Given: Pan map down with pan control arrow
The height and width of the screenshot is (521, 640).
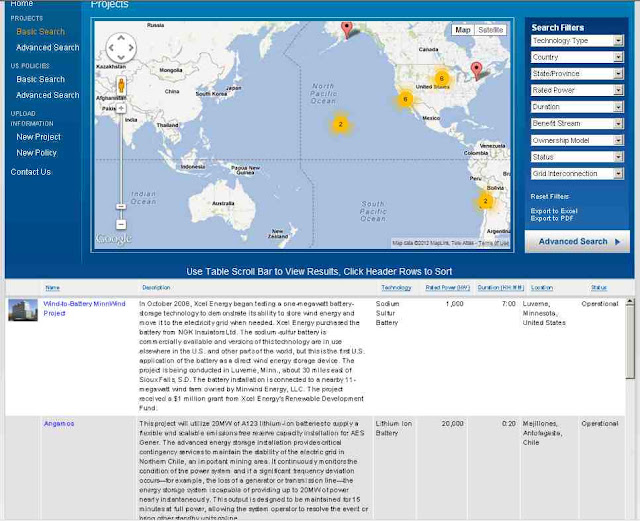Looking at the screenshot, I should [121, 58].
